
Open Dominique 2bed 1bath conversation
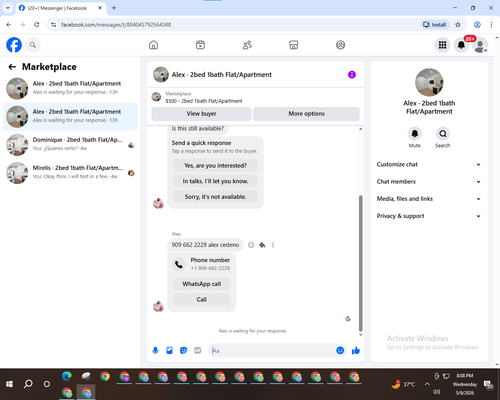(70, 145)
